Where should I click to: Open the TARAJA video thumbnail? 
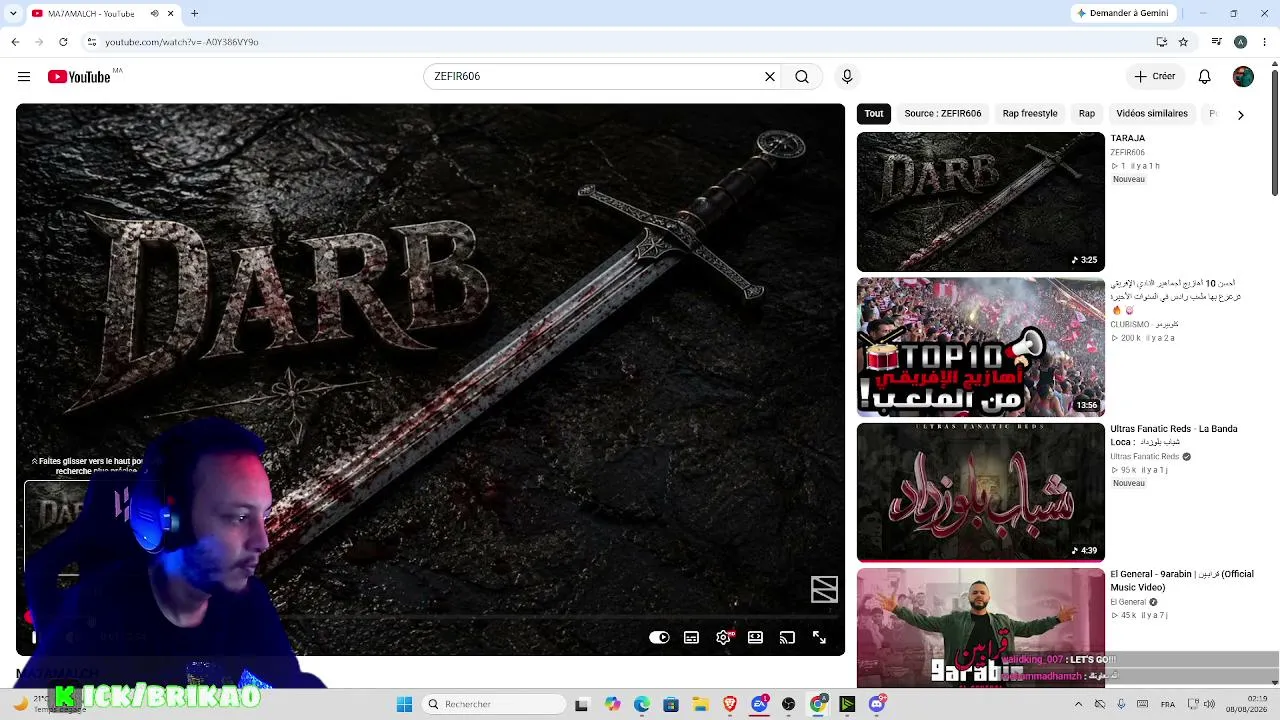981,202
